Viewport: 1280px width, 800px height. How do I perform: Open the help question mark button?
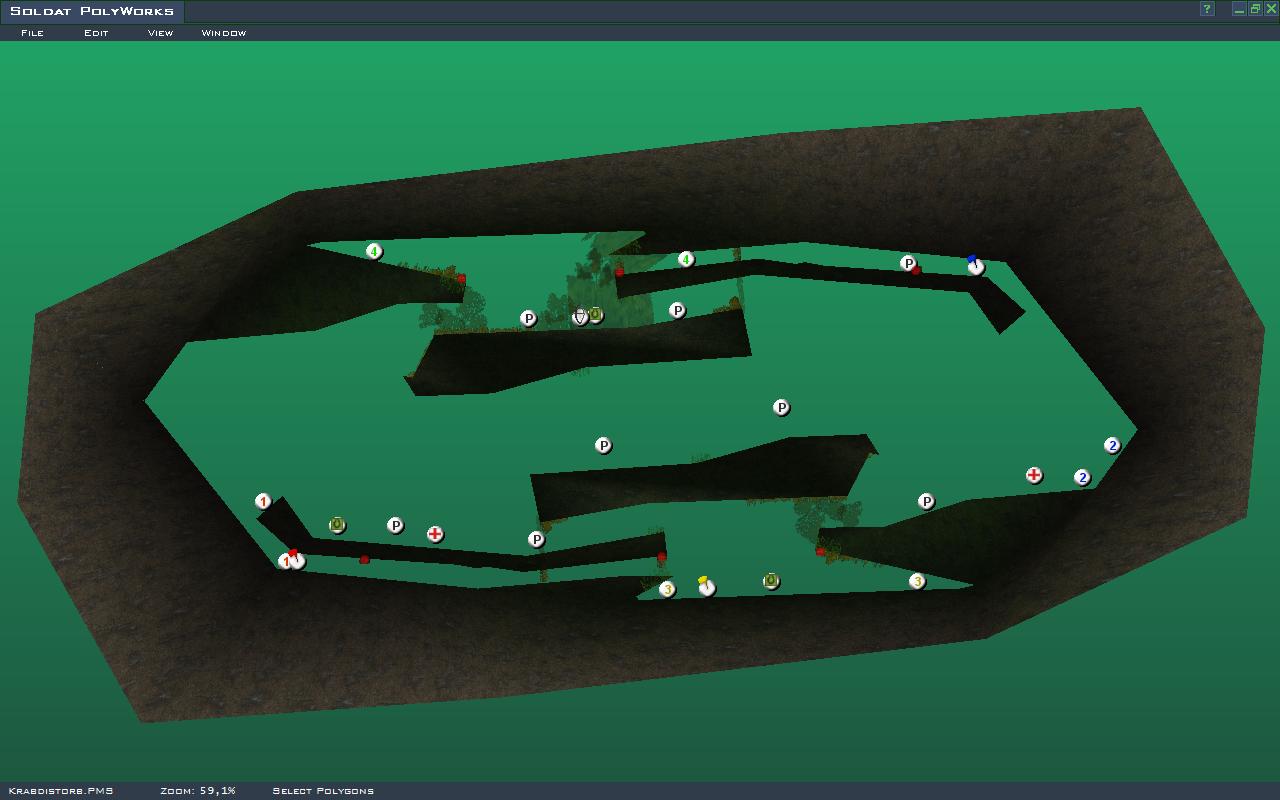1207,9
